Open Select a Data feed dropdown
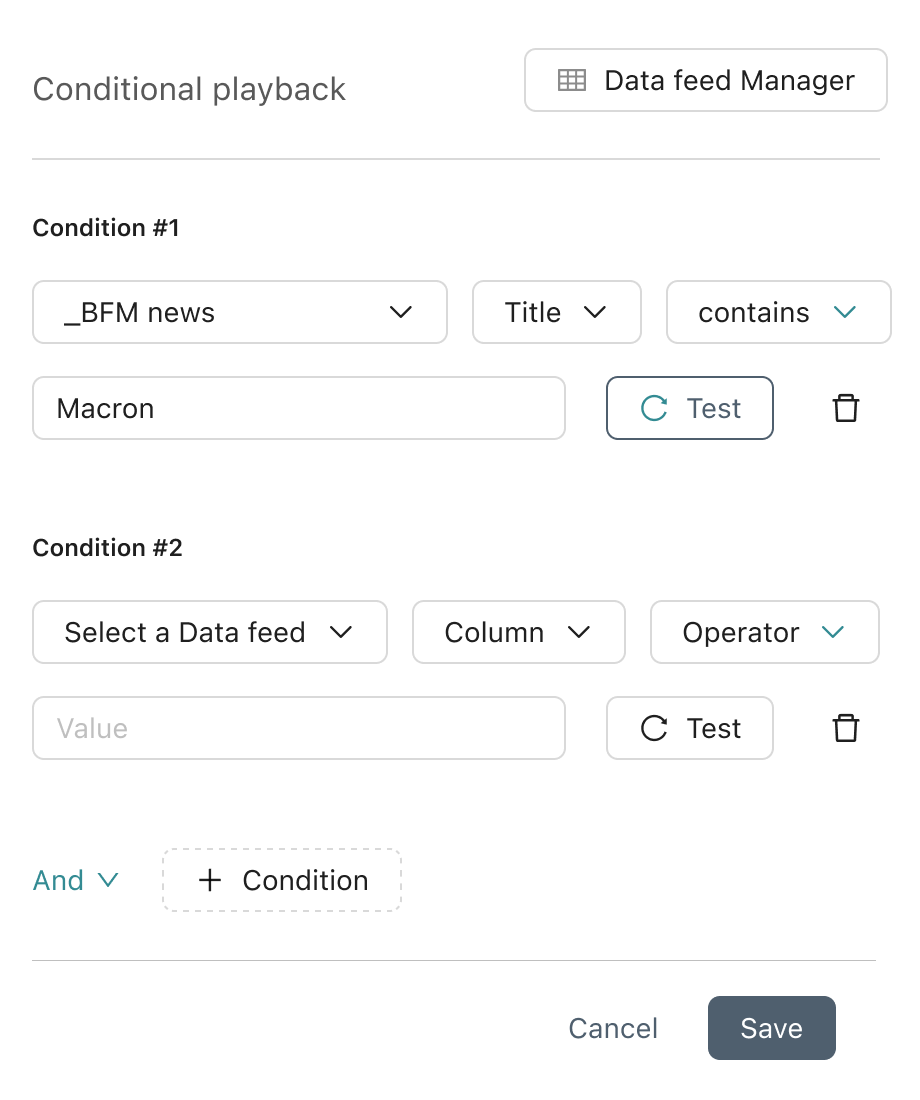The width and height of the screenshot is (920, 1100). (210, 632)
